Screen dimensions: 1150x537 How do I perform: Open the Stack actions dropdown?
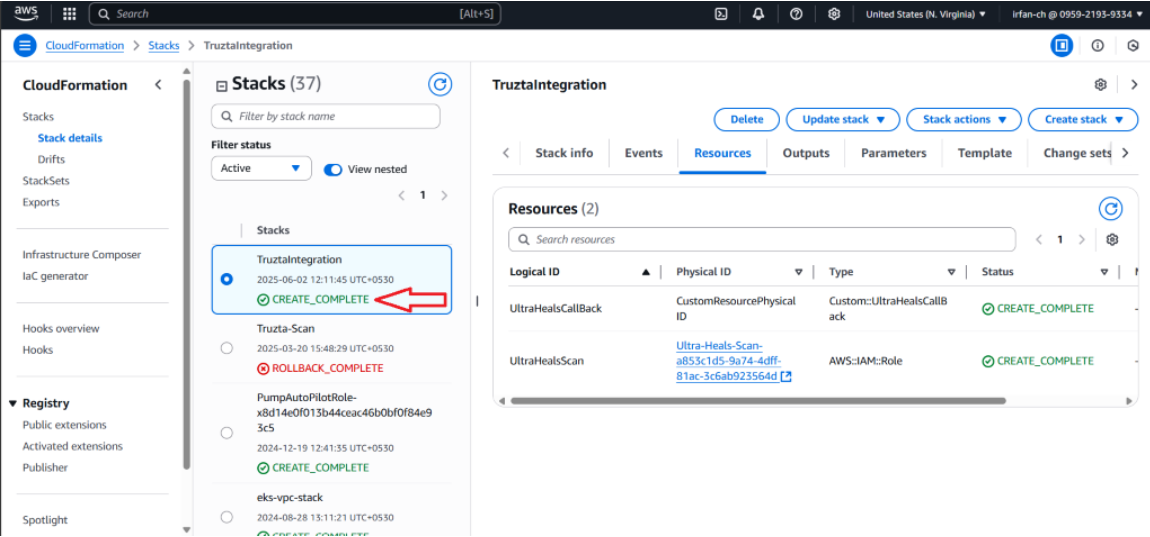pos(964,120)
